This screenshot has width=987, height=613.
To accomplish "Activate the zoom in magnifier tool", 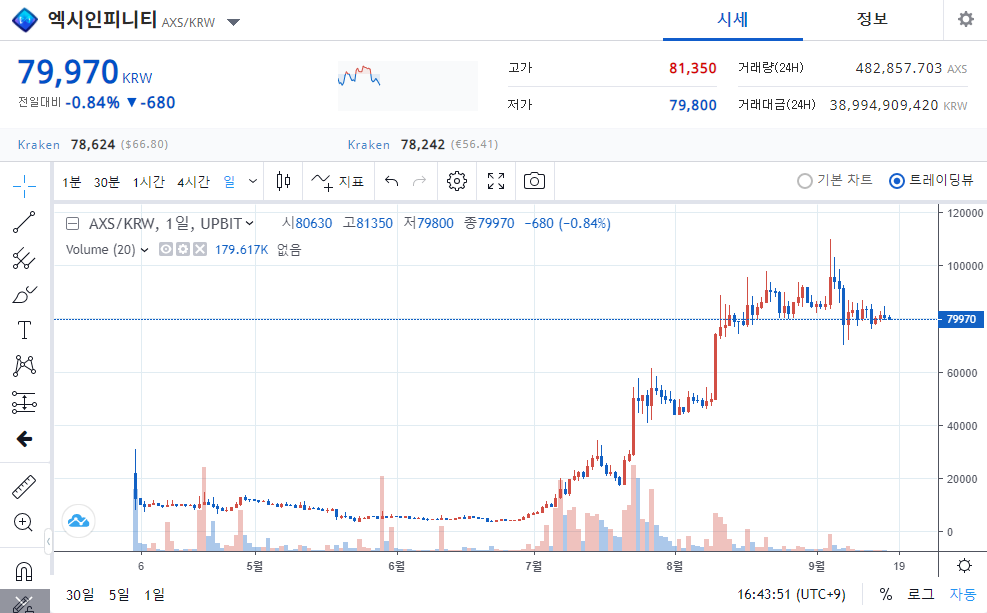I will 23,522.
